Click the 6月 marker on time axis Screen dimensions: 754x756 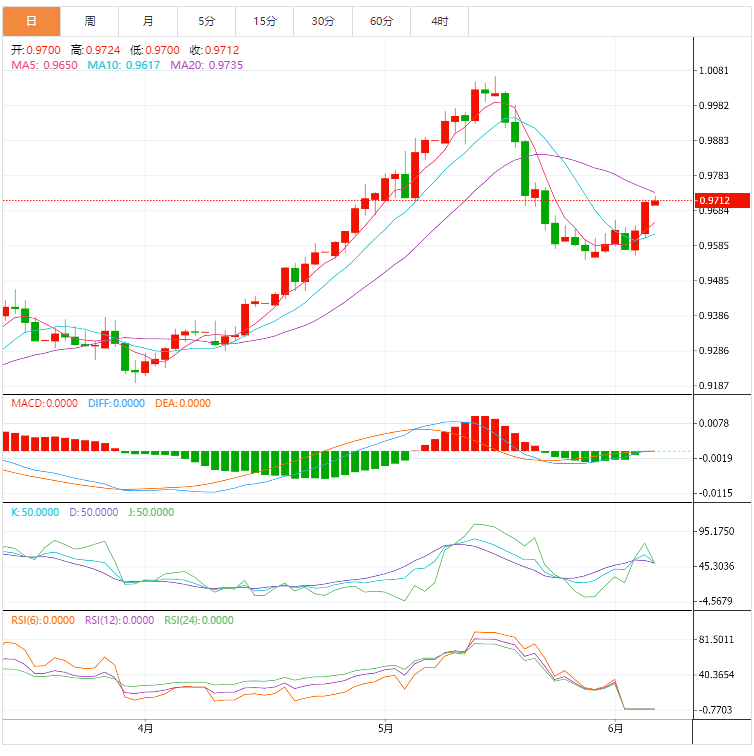point(617,728)
